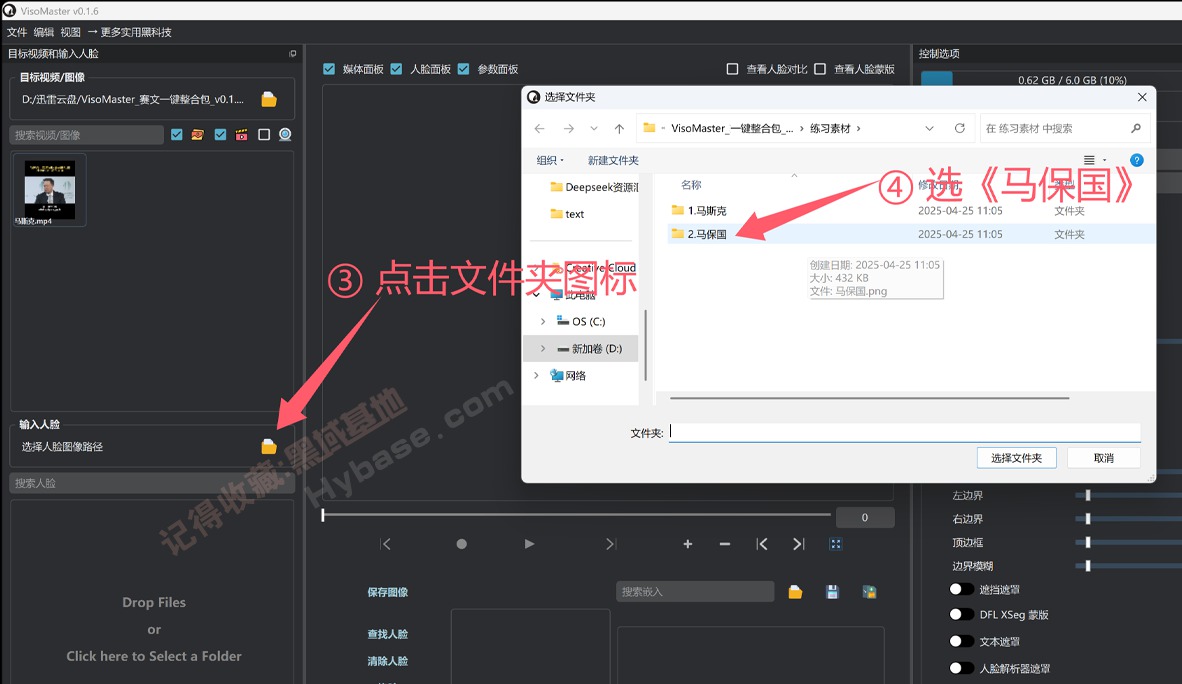The image size is (1182, 684).
Task: Click the video timeline slider track
Action: tap(577, 515)
